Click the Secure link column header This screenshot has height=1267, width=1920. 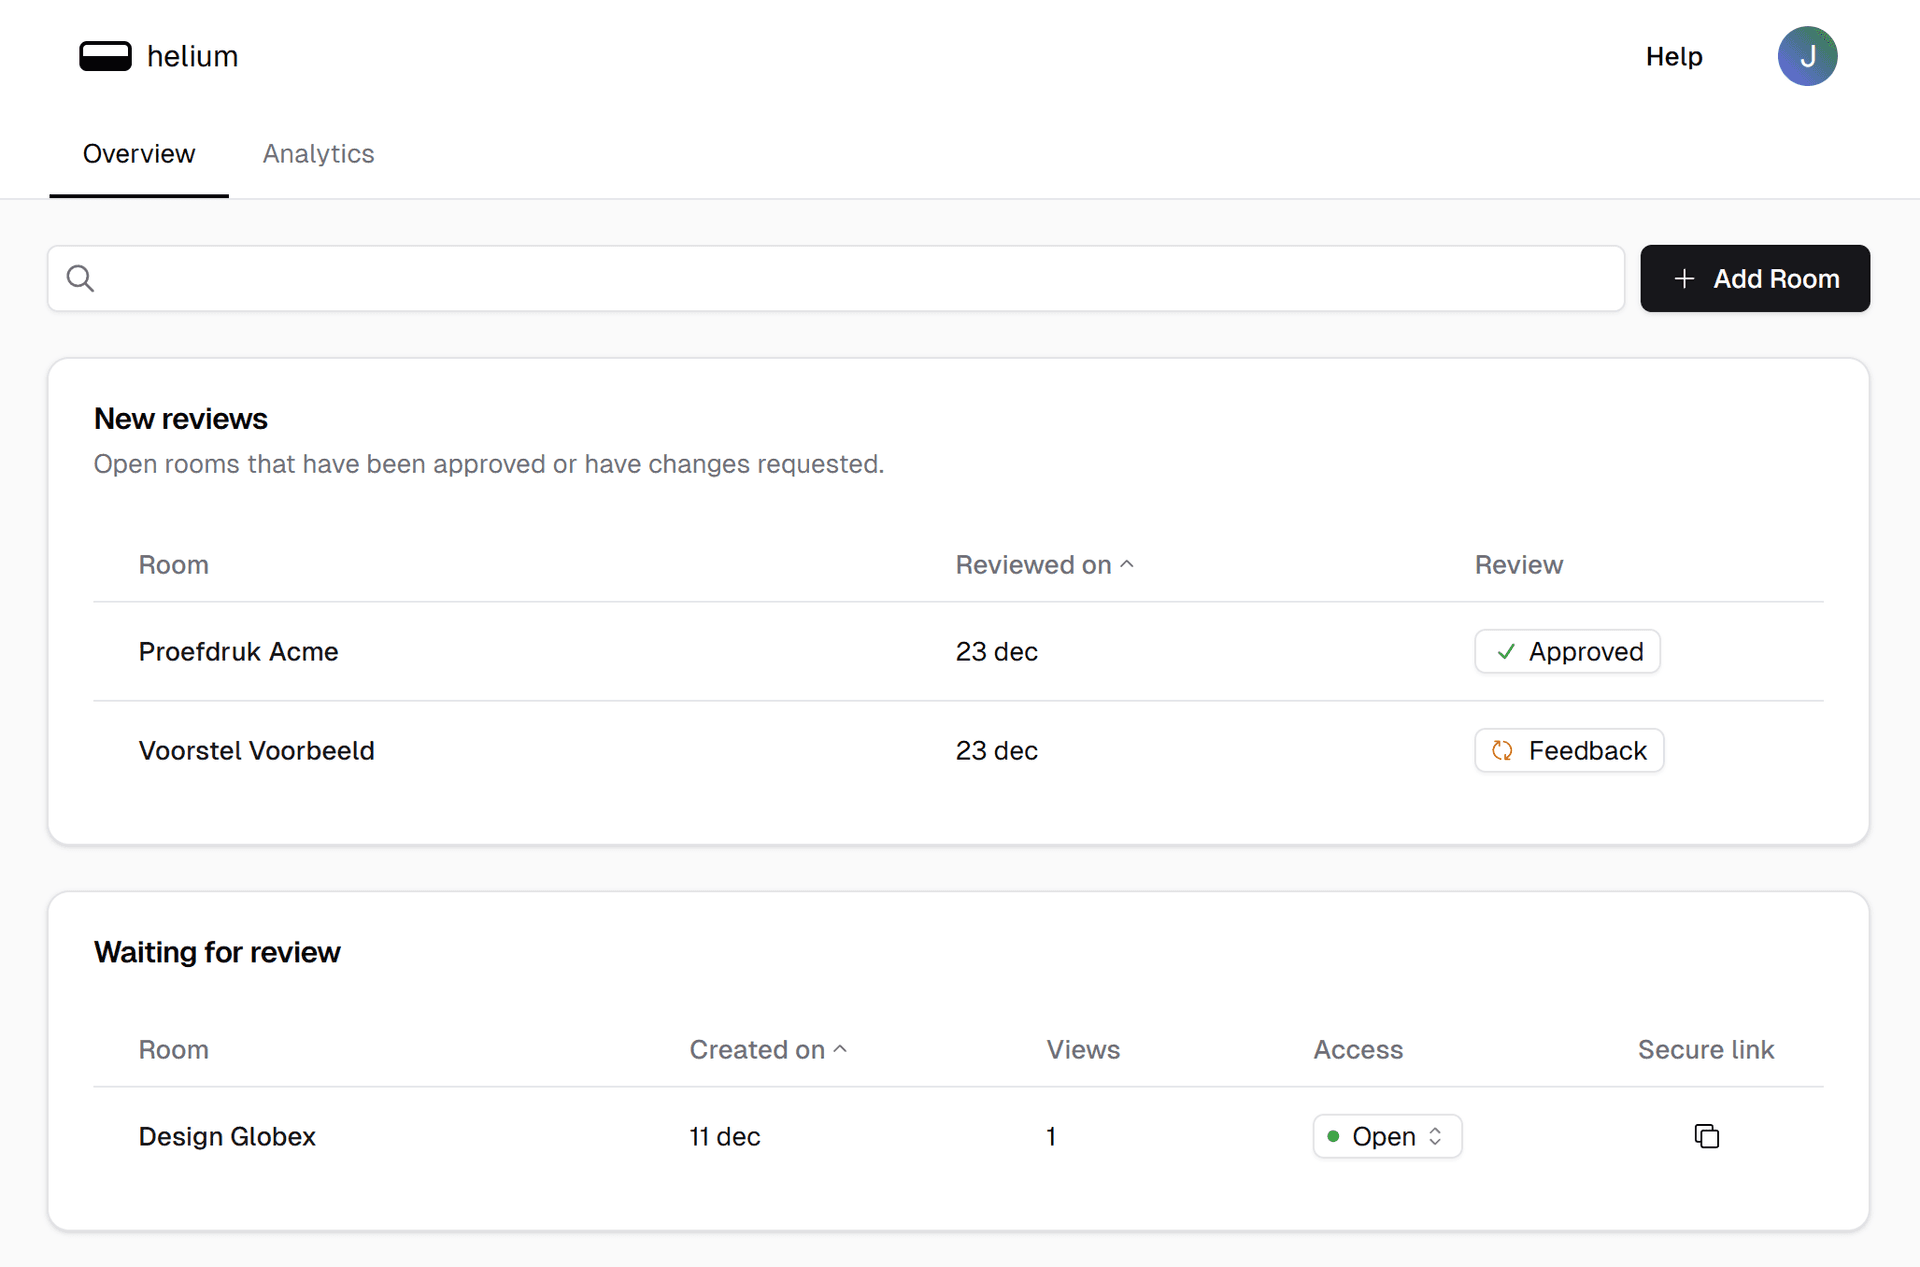pyautogui.click(x=1706, y=1049)
